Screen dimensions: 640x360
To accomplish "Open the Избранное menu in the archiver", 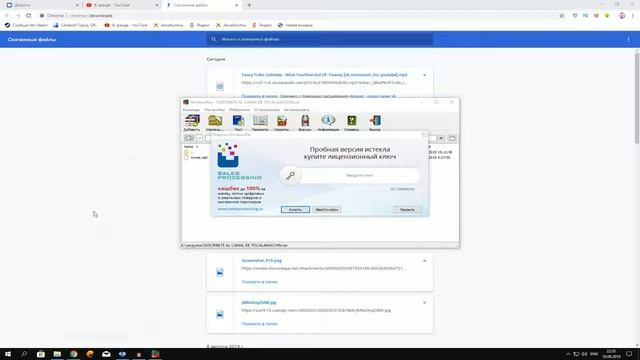I will 239,110.
